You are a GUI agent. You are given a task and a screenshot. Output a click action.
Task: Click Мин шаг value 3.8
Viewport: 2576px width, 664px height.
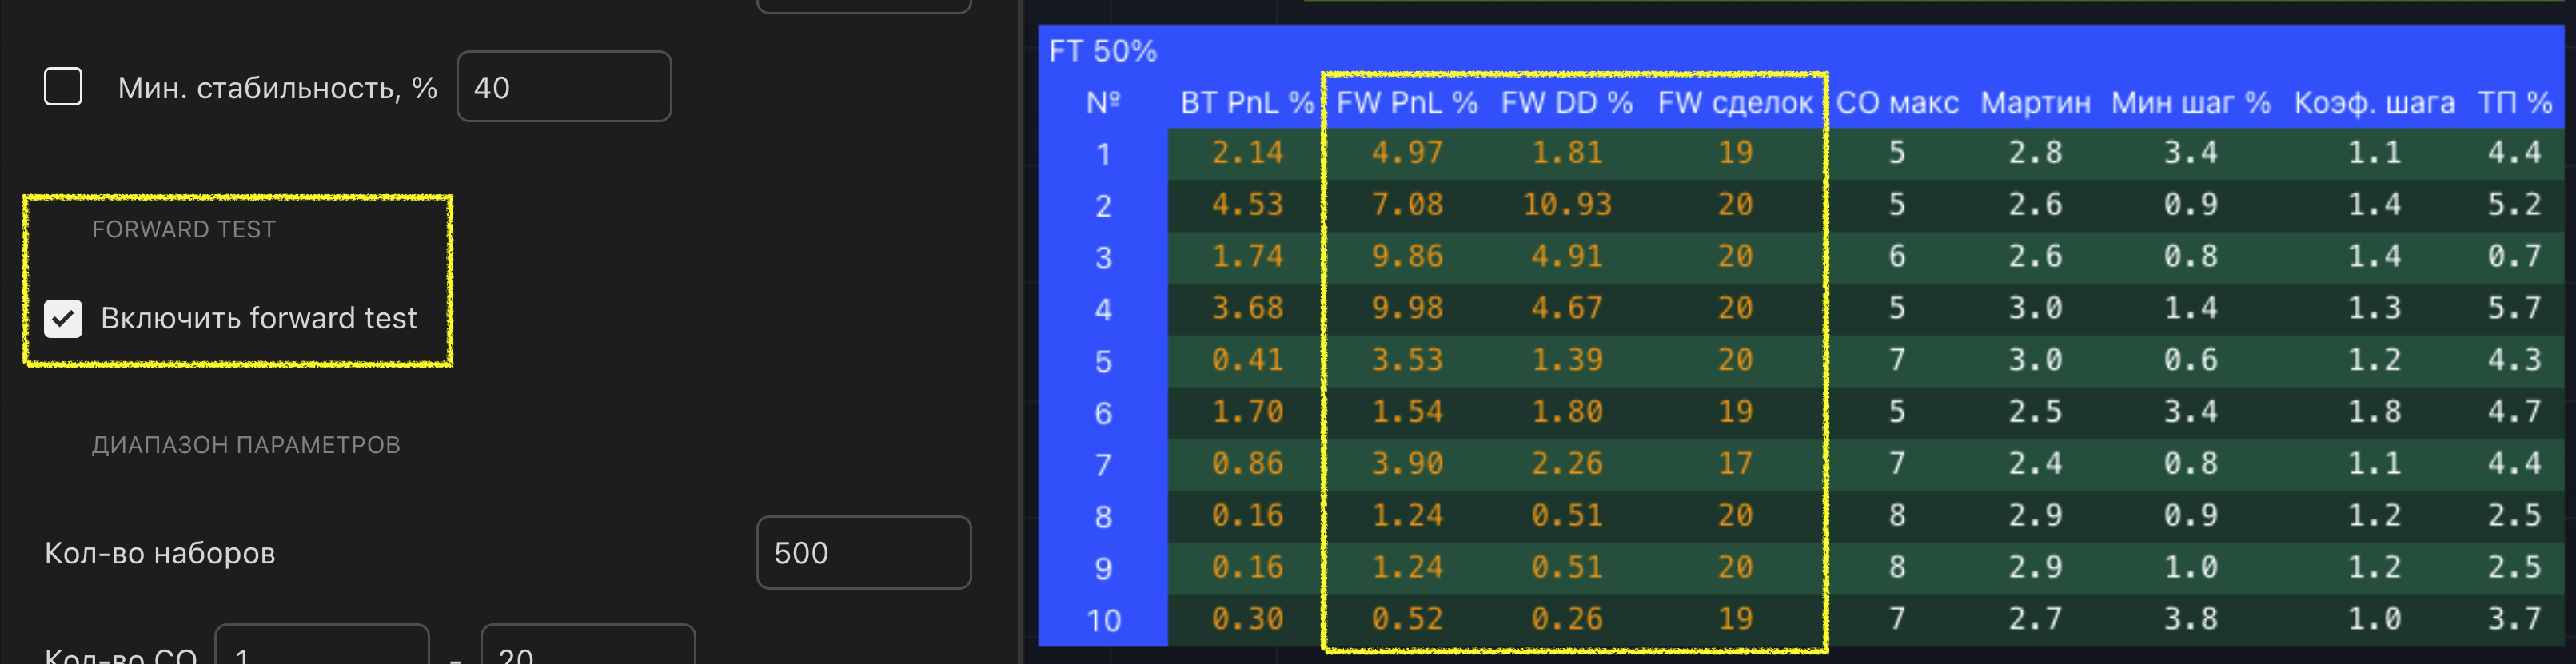click(x=2191, y=620)
